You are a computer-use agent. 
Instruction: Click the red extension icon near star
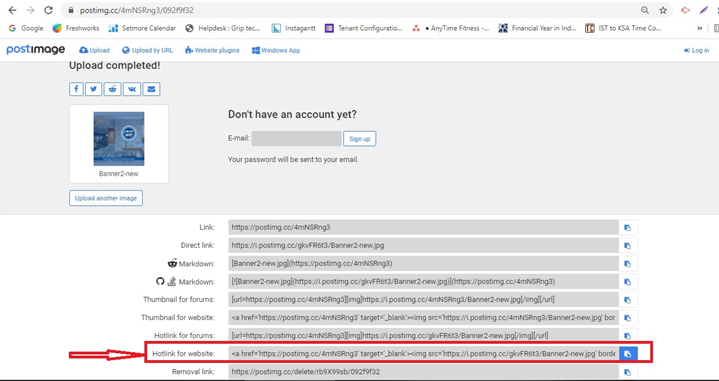[686, 10]
